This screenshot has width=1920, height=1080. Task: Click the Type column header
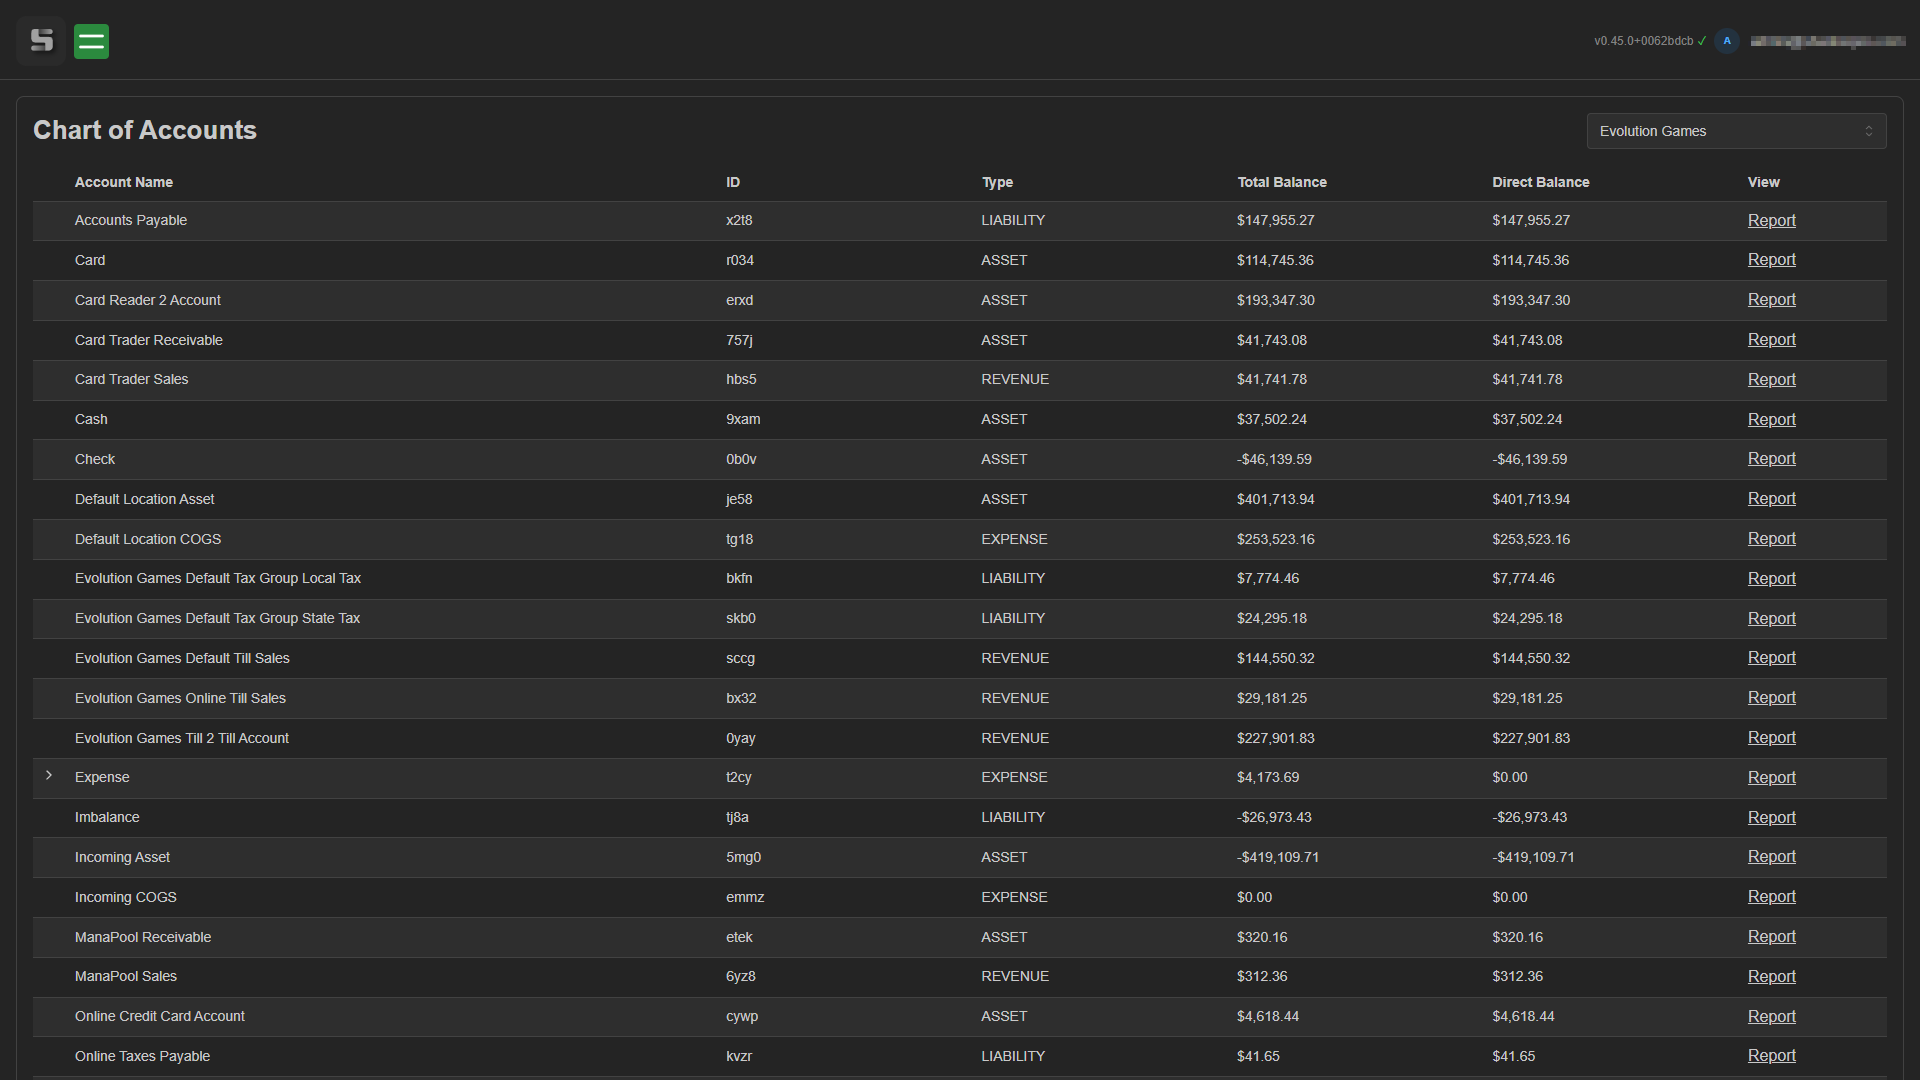click(997, 182)
